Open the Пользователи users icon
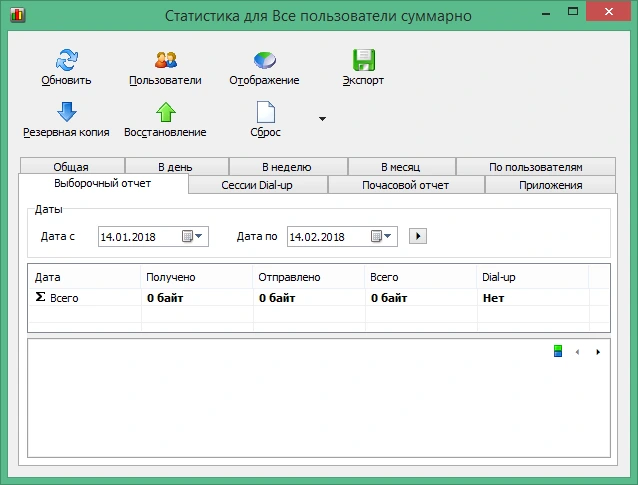Image resolution: width=638 pixels, height=485 pixels. coord(166,60)
